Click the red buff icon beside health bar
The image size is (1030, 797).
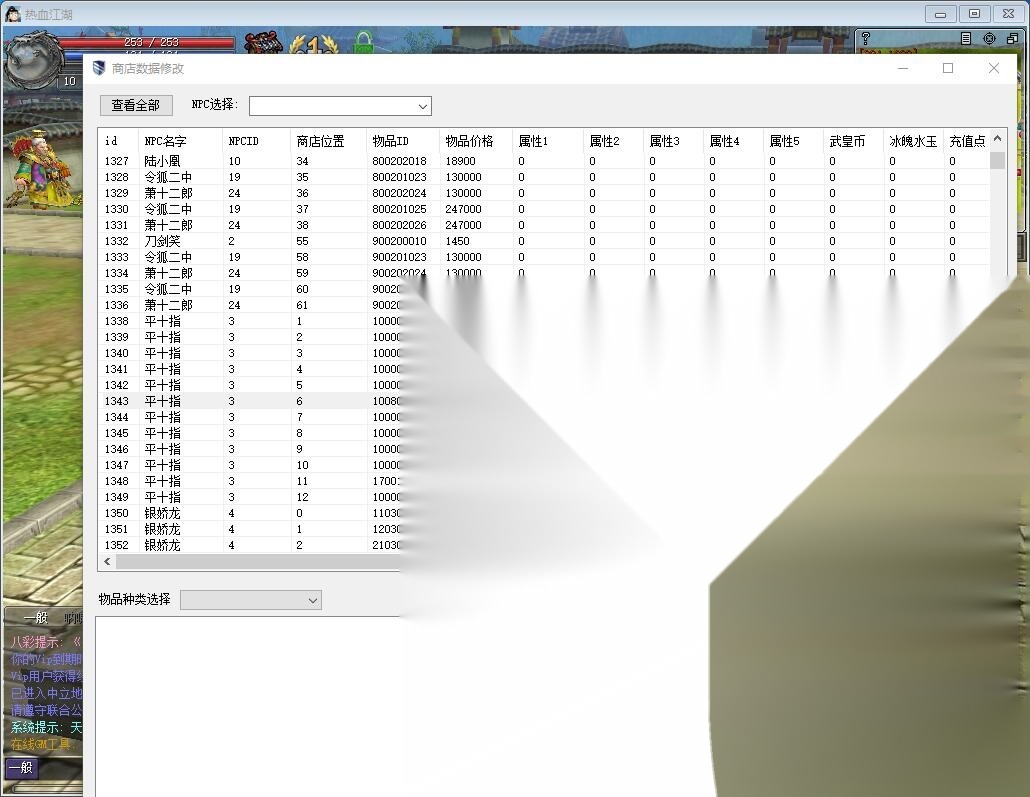(263, 43)
